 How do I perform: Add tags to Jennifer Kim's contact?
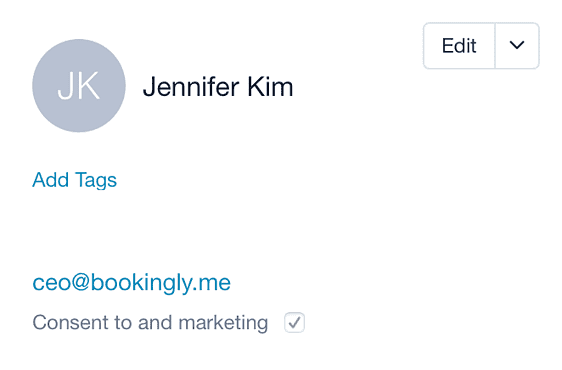click(75, 180)
